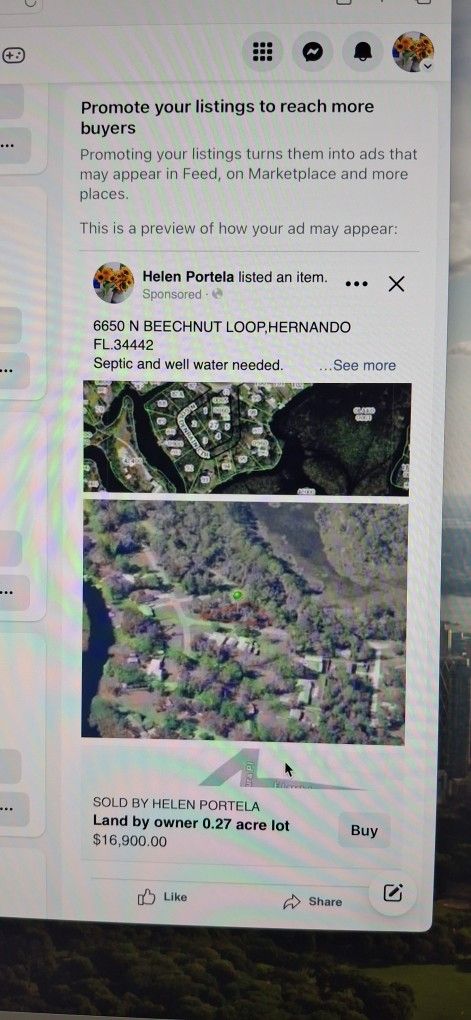Click Helen Portela's name in ad preview
471x1020 pixels.
click(x=188, y=277)
